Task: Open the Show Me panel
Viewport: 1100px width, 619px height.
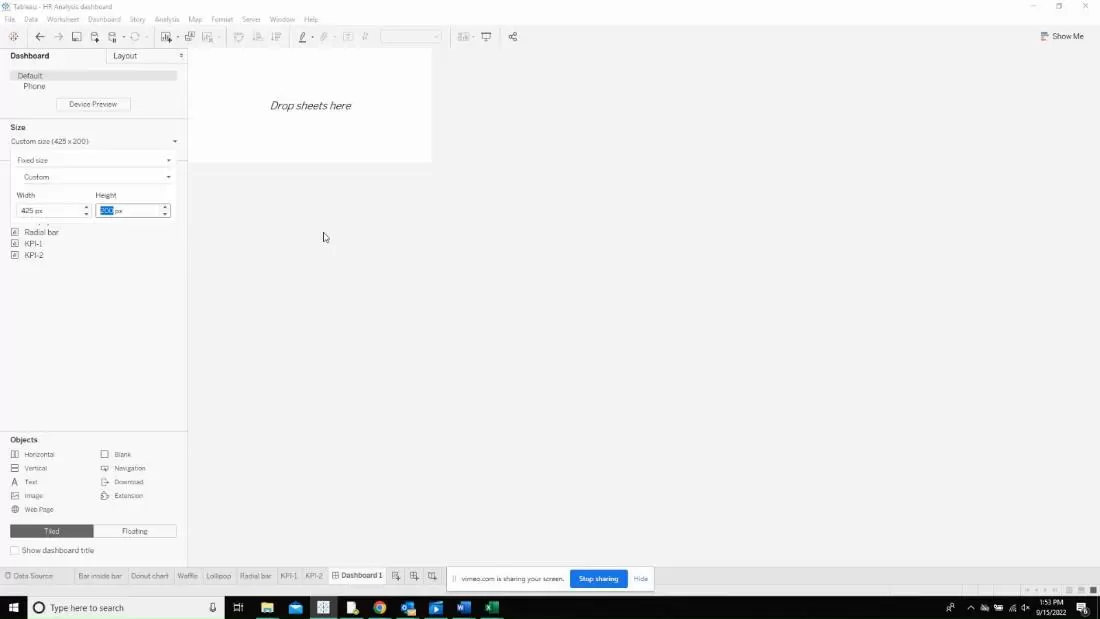Action: tap(1062, 36)
